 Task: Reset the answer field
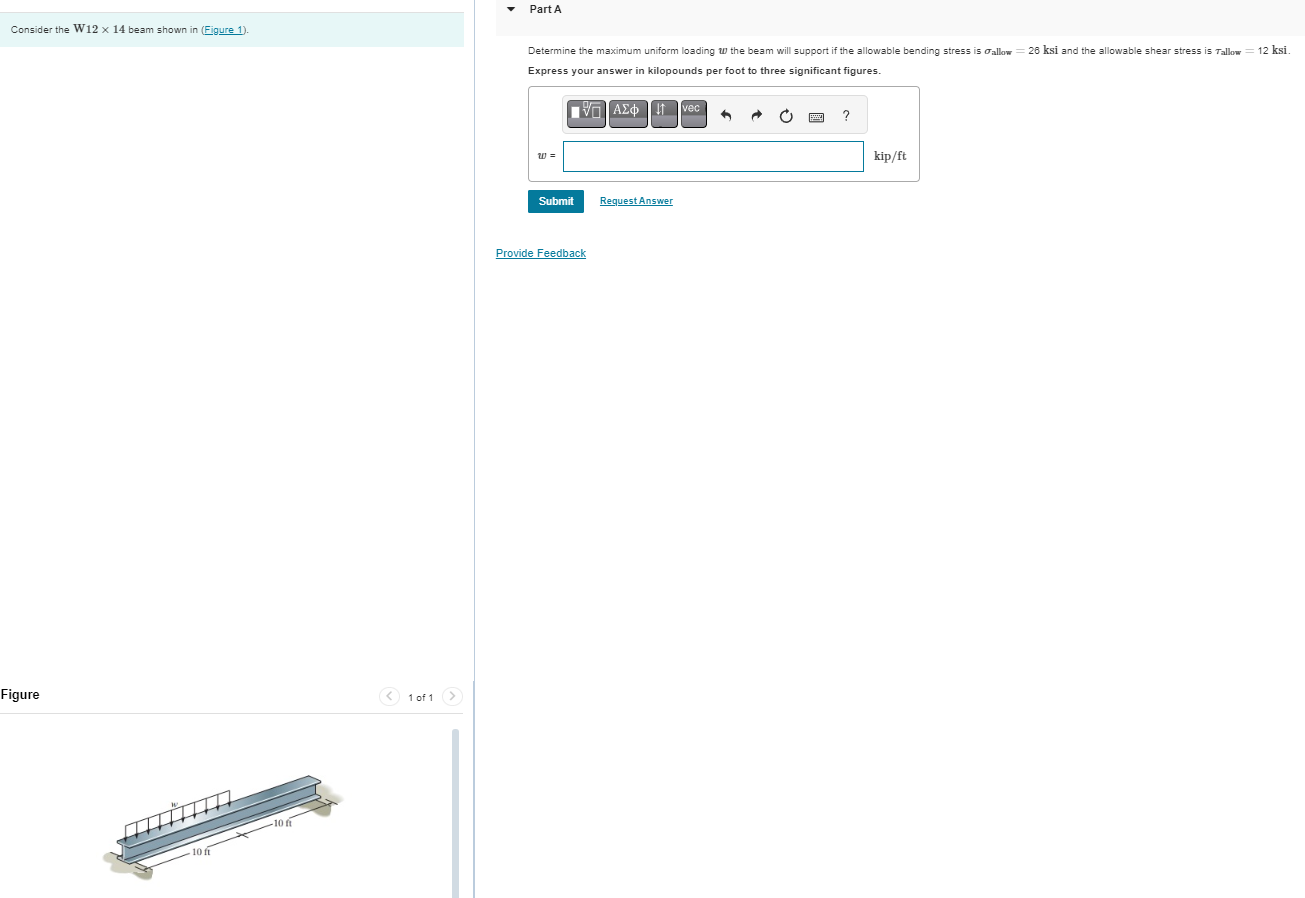785,115
